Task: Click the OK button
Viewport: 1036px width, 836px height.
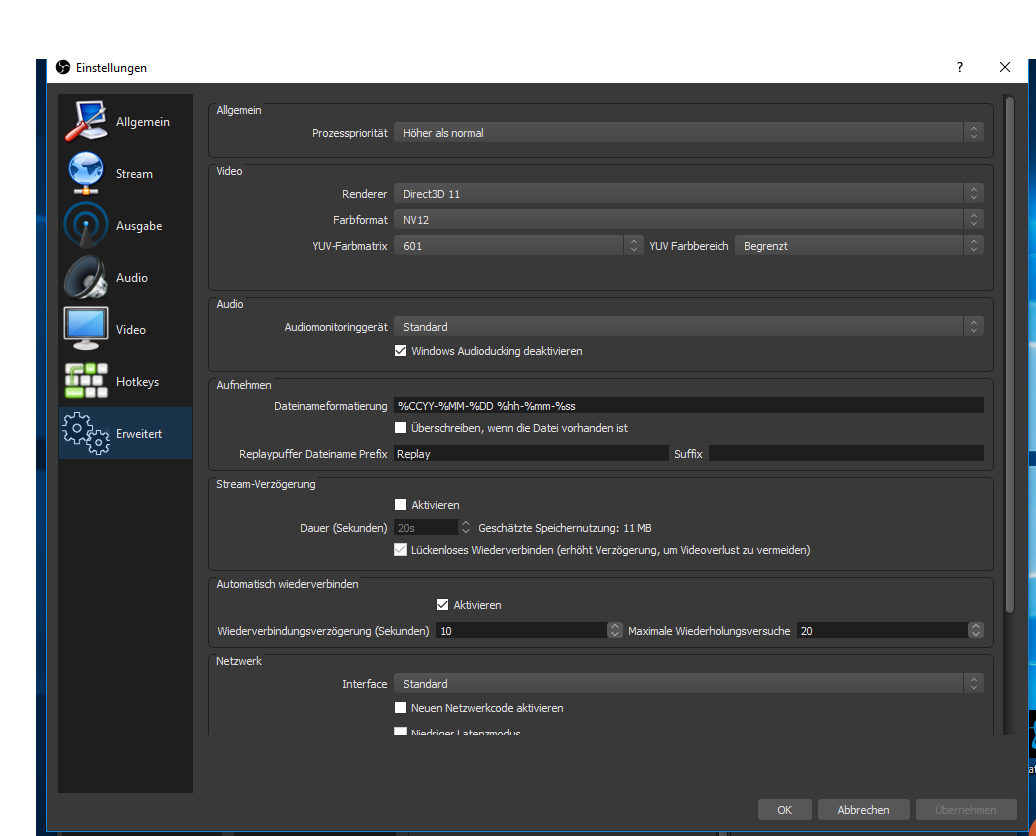Action: [x=784, y=810]
